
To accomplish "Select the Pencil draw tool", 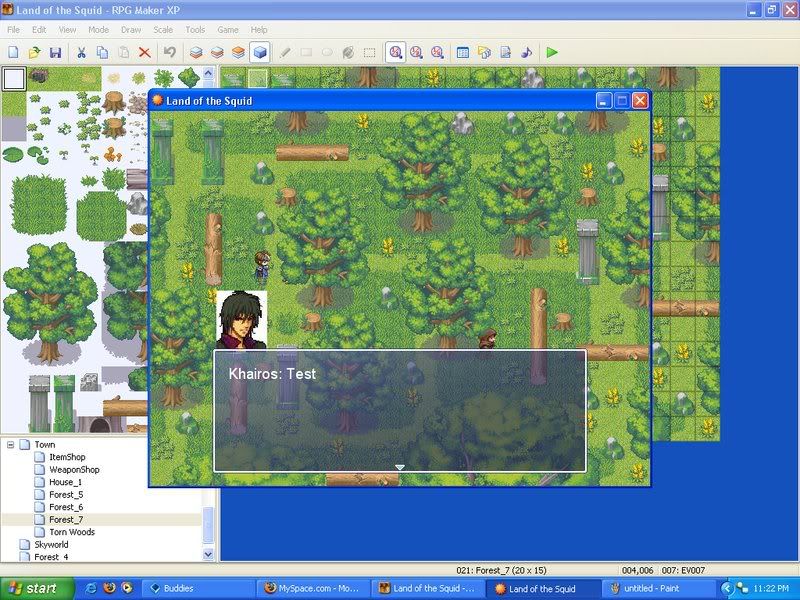I will (285, 52).
